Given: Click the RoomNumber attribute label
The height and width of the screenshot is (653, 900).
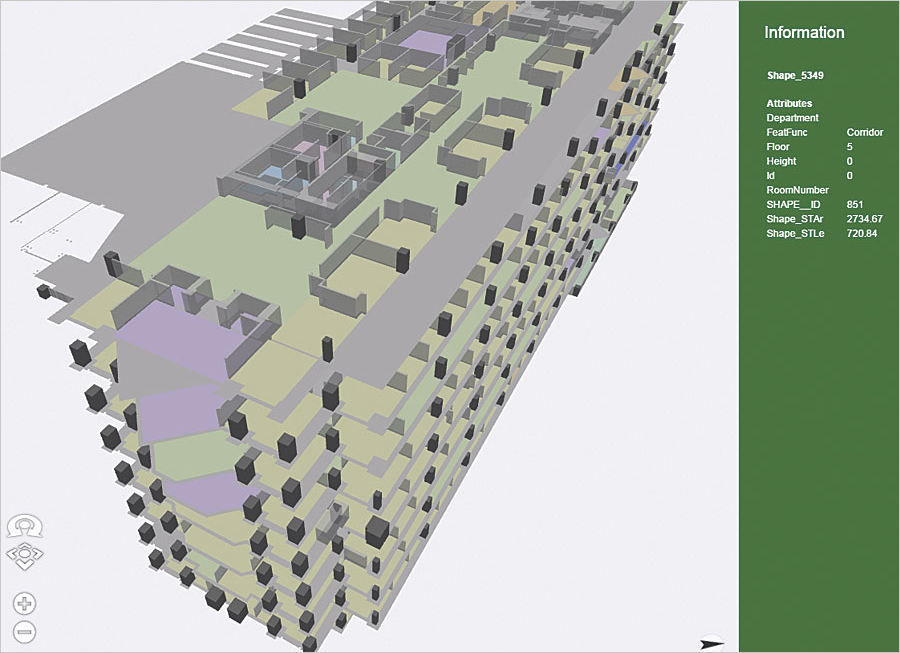Looking at the screenshot, I should click(x=797, y=190).
